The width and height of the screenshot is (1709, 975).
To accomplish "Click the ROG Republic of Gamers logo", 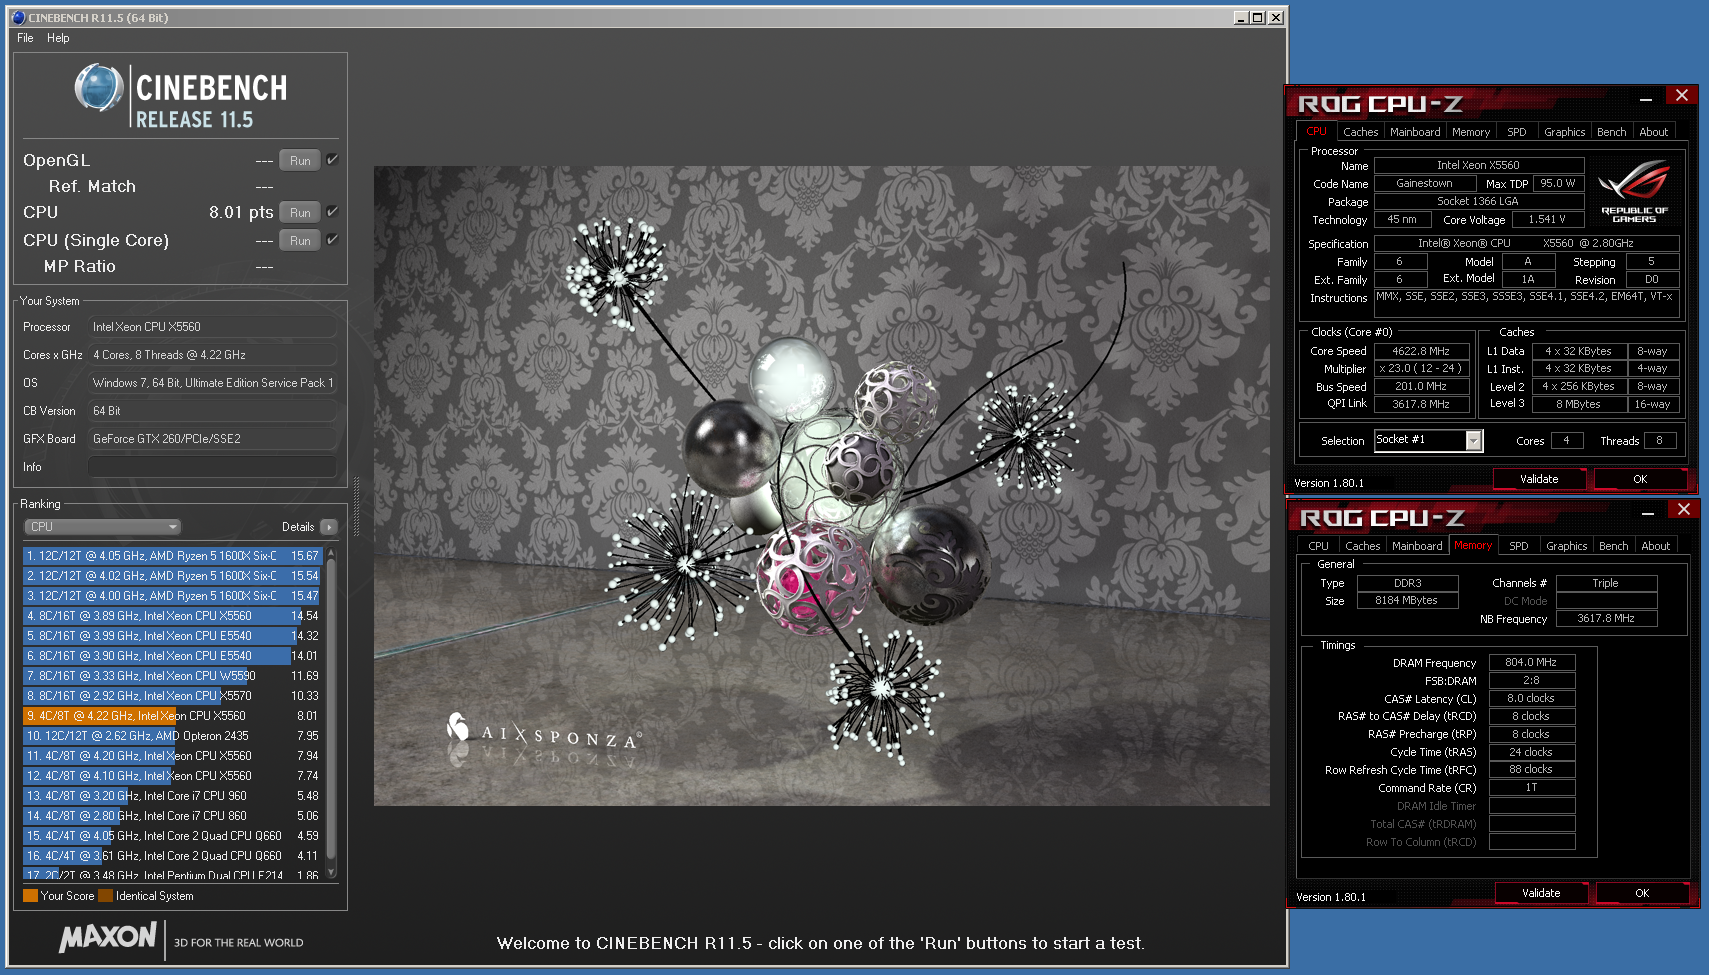I will (1634, 193).
